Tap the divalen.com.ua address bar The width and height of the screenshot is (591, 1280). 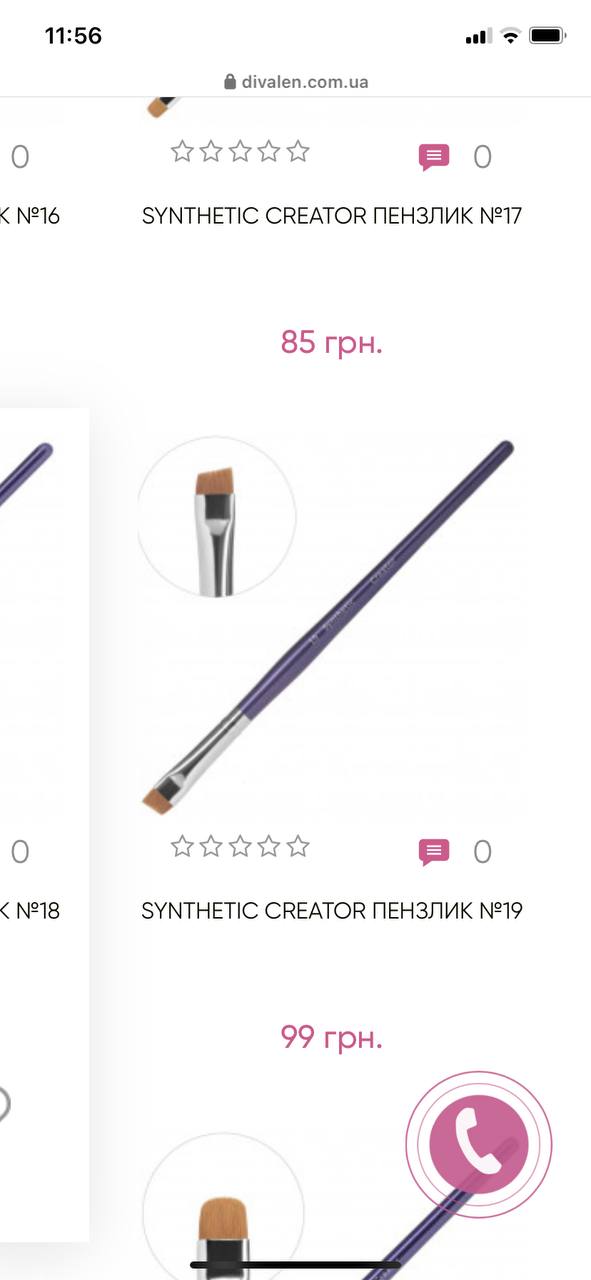pos(296,82)
